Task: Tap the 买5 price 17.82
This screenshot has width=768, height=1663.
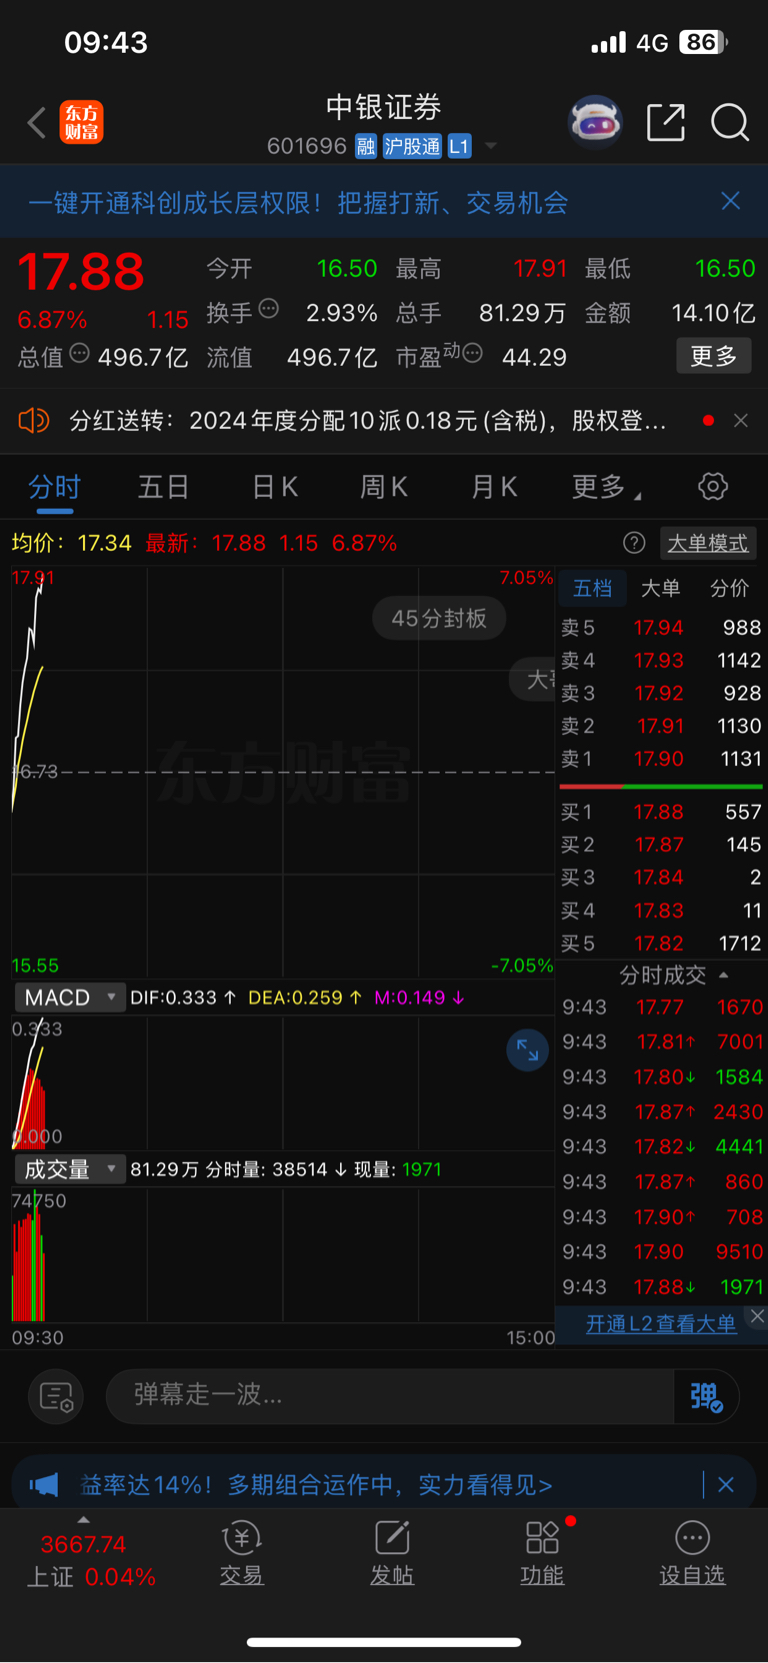Action: coord(659,943)
